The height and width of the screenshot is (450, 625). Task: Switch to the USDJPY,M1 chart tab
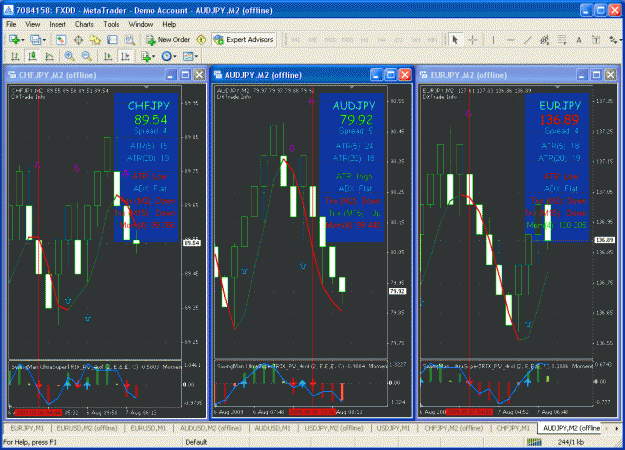(393, 428)
